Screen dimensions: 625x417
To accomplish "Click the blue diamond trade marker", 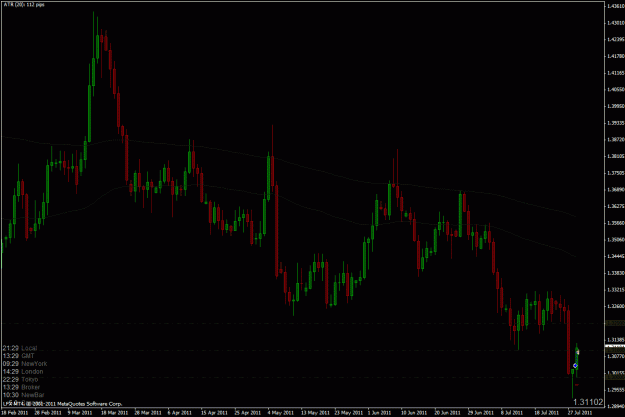I will (x=575, y=366).
